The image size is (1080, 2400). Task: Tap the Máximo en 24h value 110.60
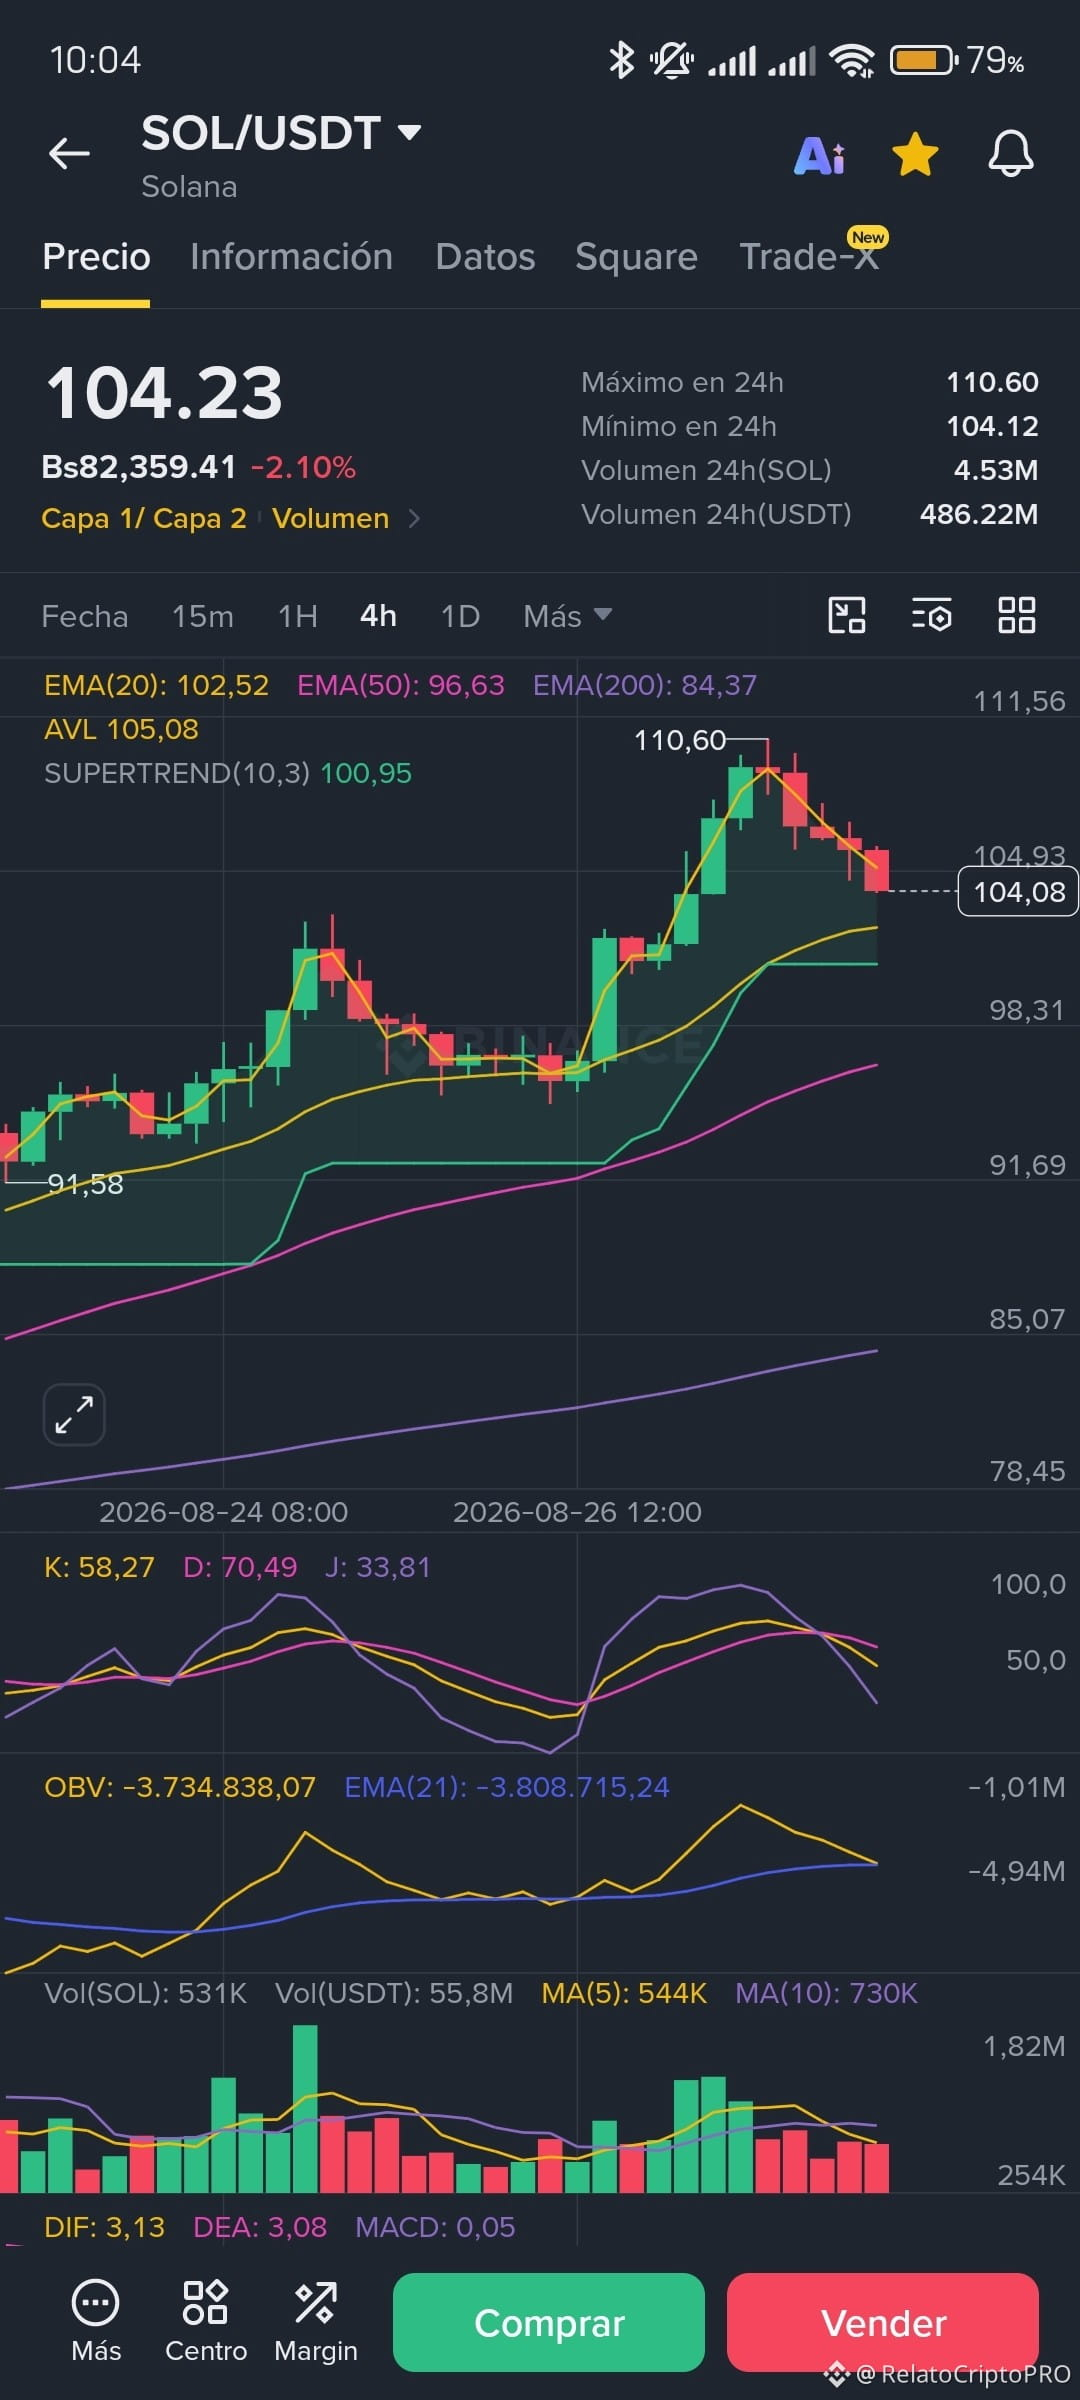pyautogui.click(x=992, y=382)
